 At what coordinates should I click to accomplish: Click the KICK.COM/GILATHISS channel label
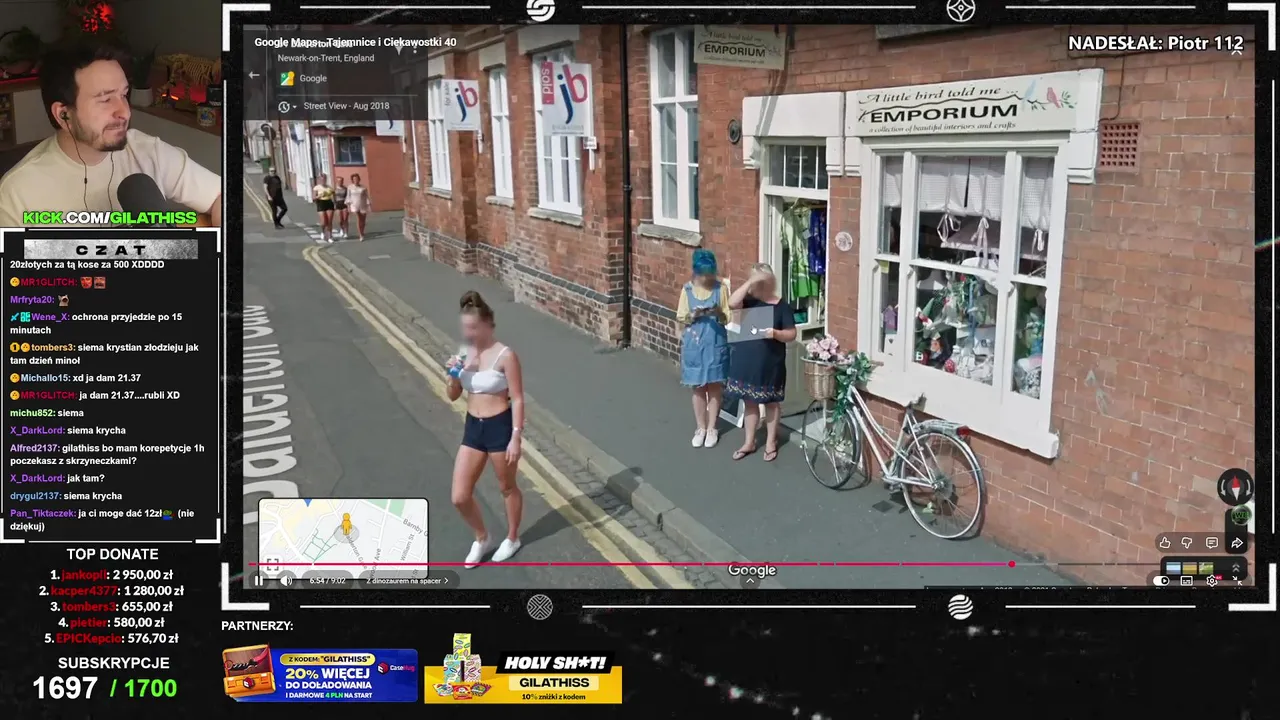[110, 218]
